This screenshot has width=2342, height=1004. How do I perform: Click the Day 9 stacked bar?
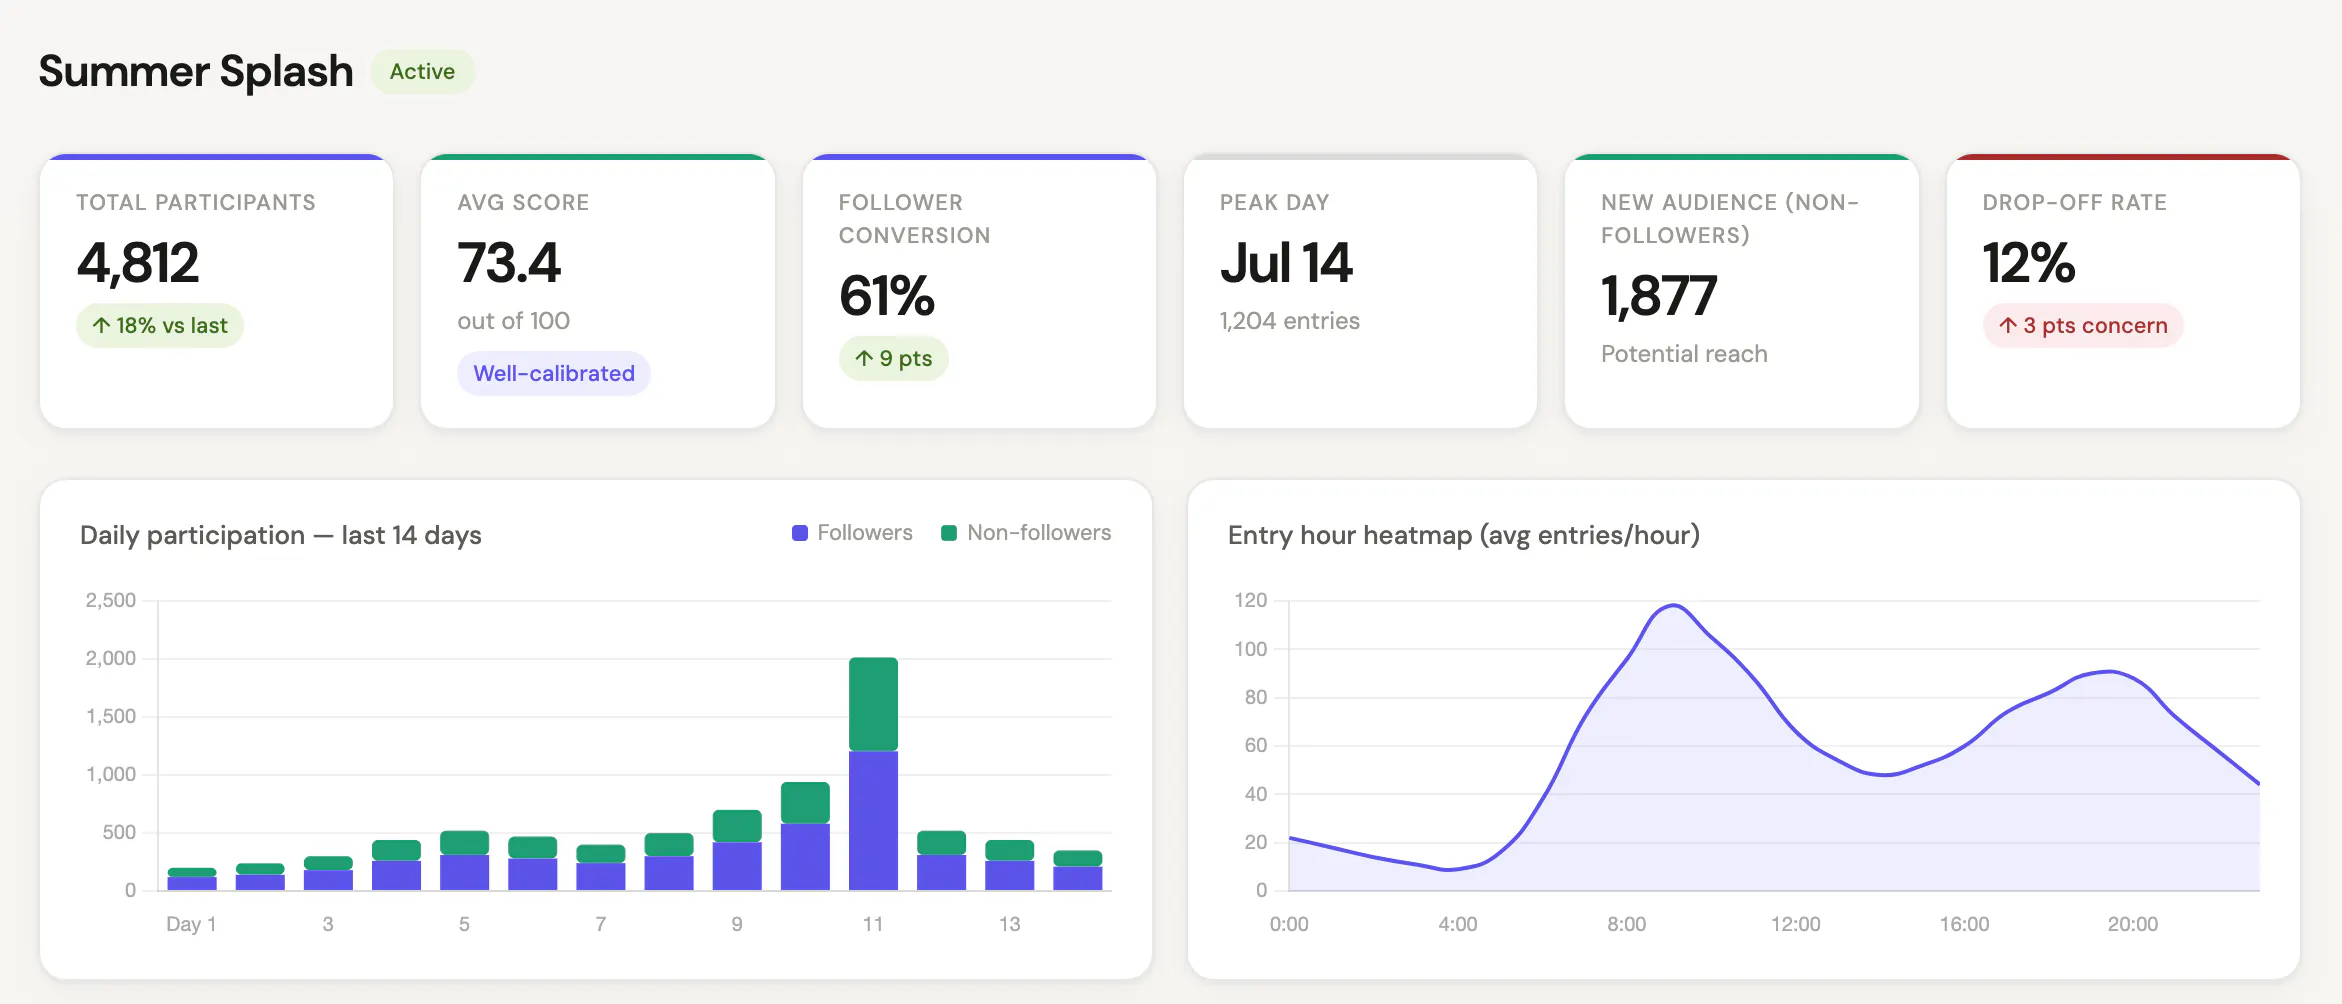(x=737, y=850)
